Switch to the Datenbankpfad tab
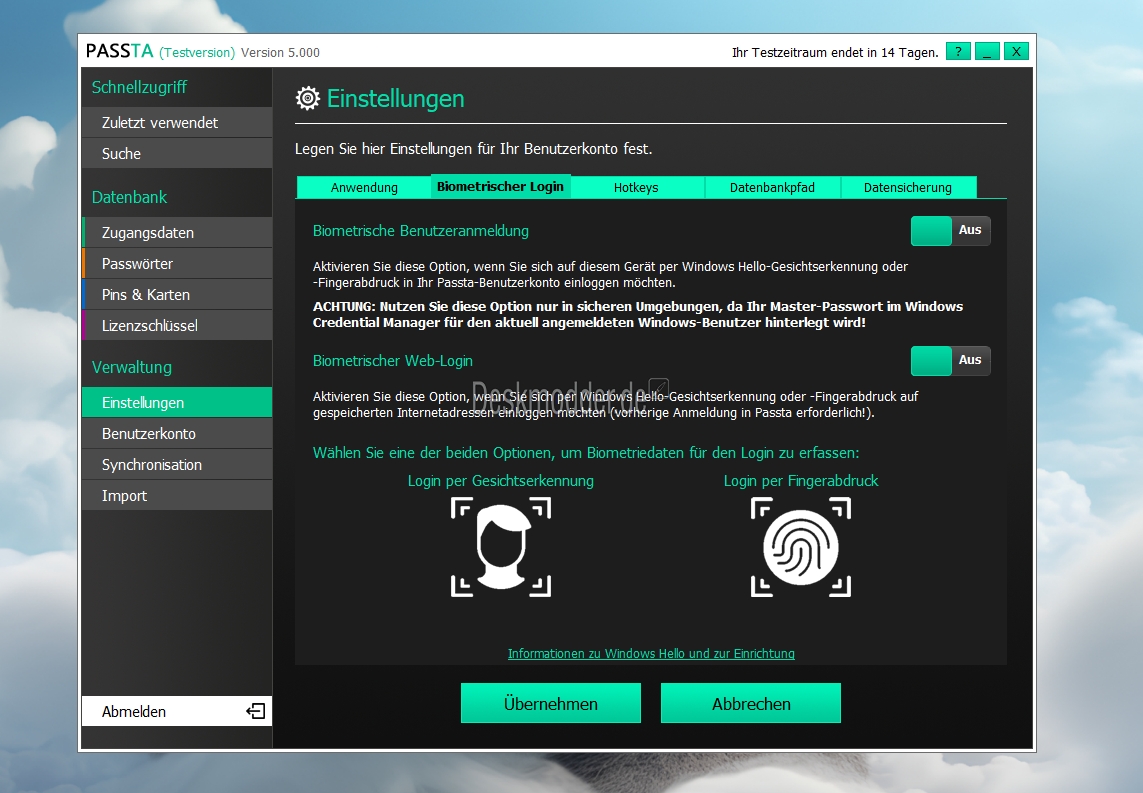 [772, 187]
